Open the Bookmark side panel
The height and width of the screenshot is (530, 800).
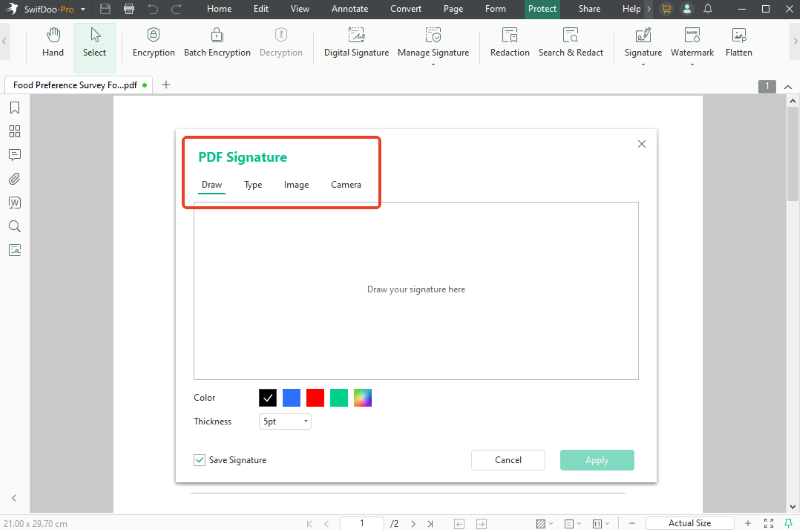[x=15, y=108]
